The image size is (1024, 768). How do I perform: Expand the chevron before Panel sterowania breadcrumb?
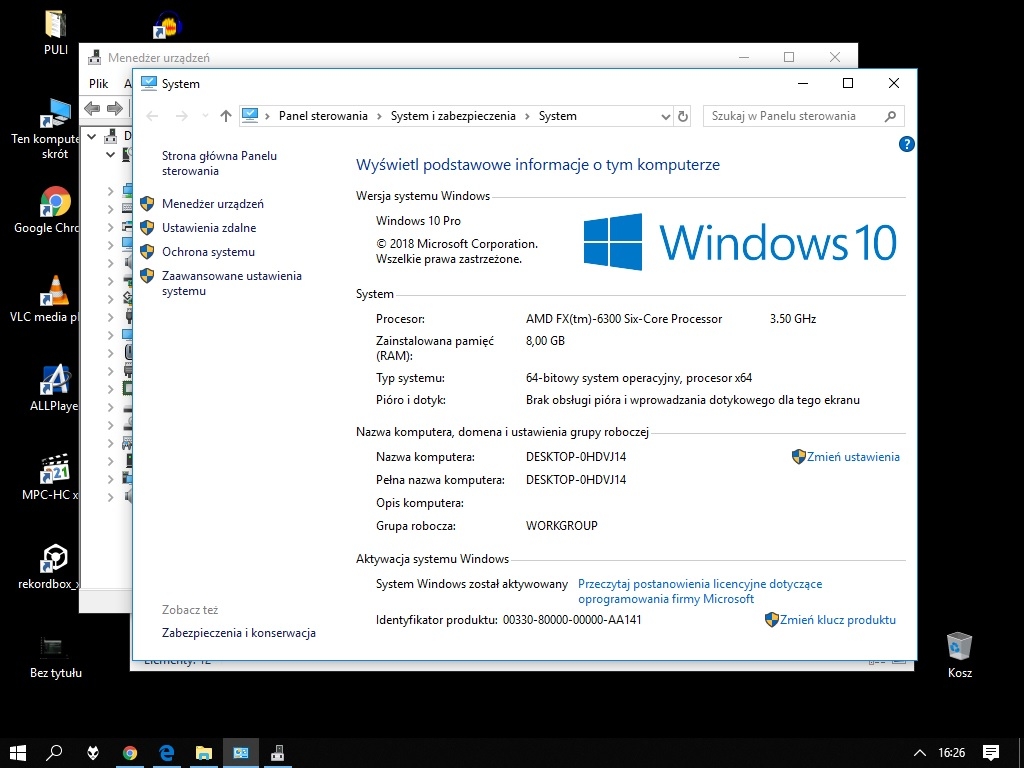267,116
